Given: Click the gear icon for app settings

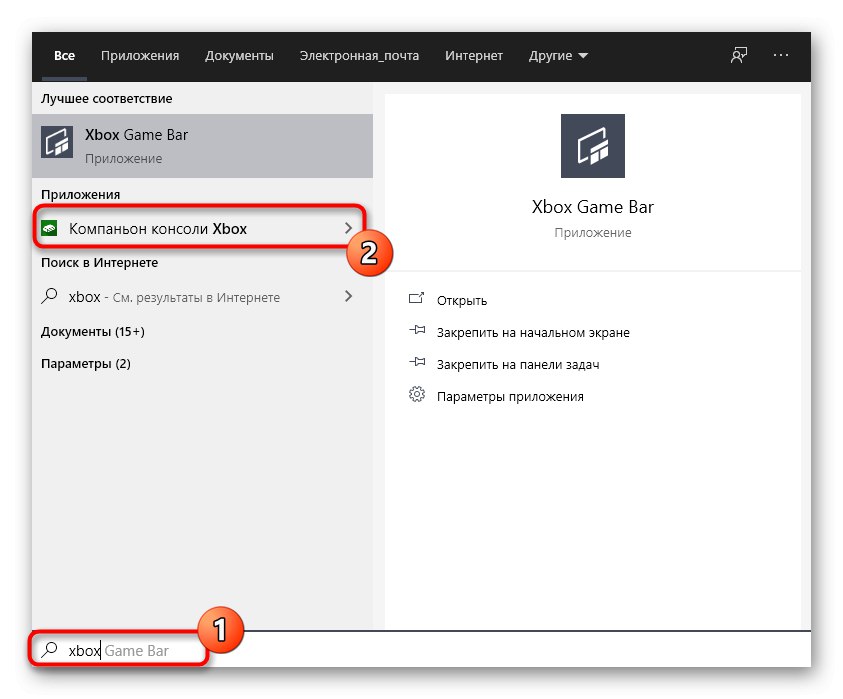Looking at the screenshot, I should (x=417, y=395).
